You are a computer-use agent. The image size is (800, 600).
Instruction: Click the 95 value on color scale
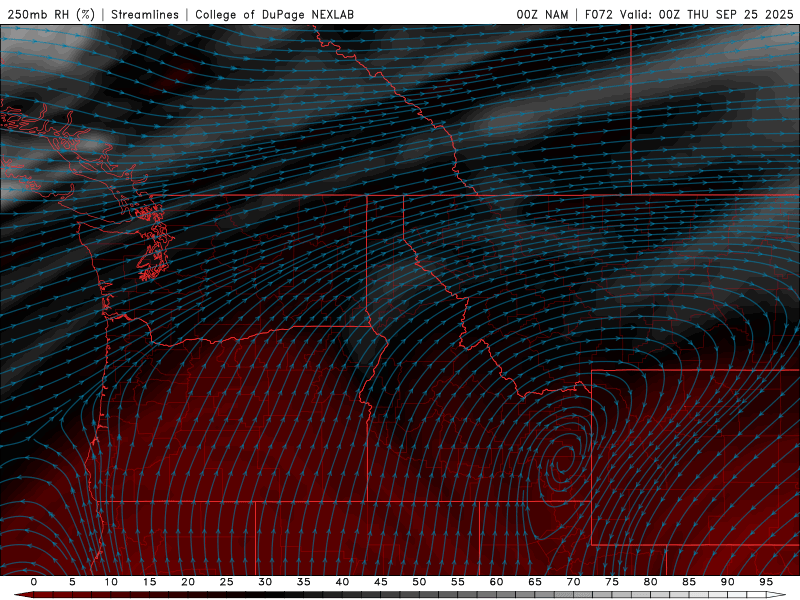[766, 582]
